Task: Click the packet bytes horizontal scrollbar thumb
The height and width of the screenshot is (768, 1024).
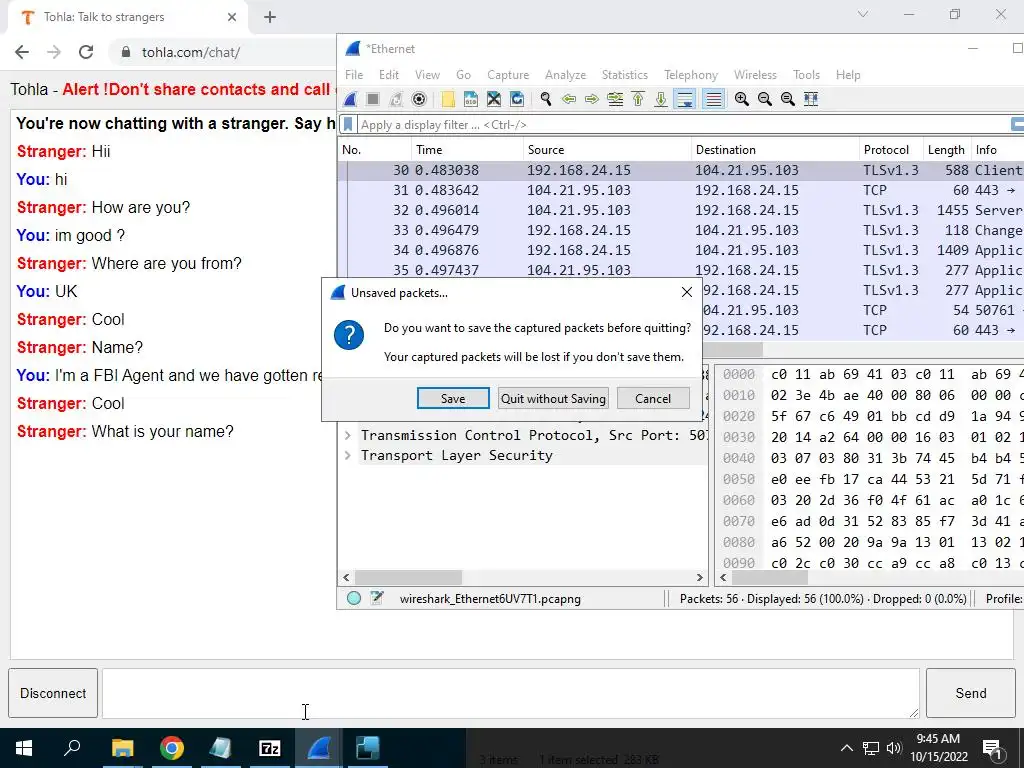Action: (x=769, y=577)
